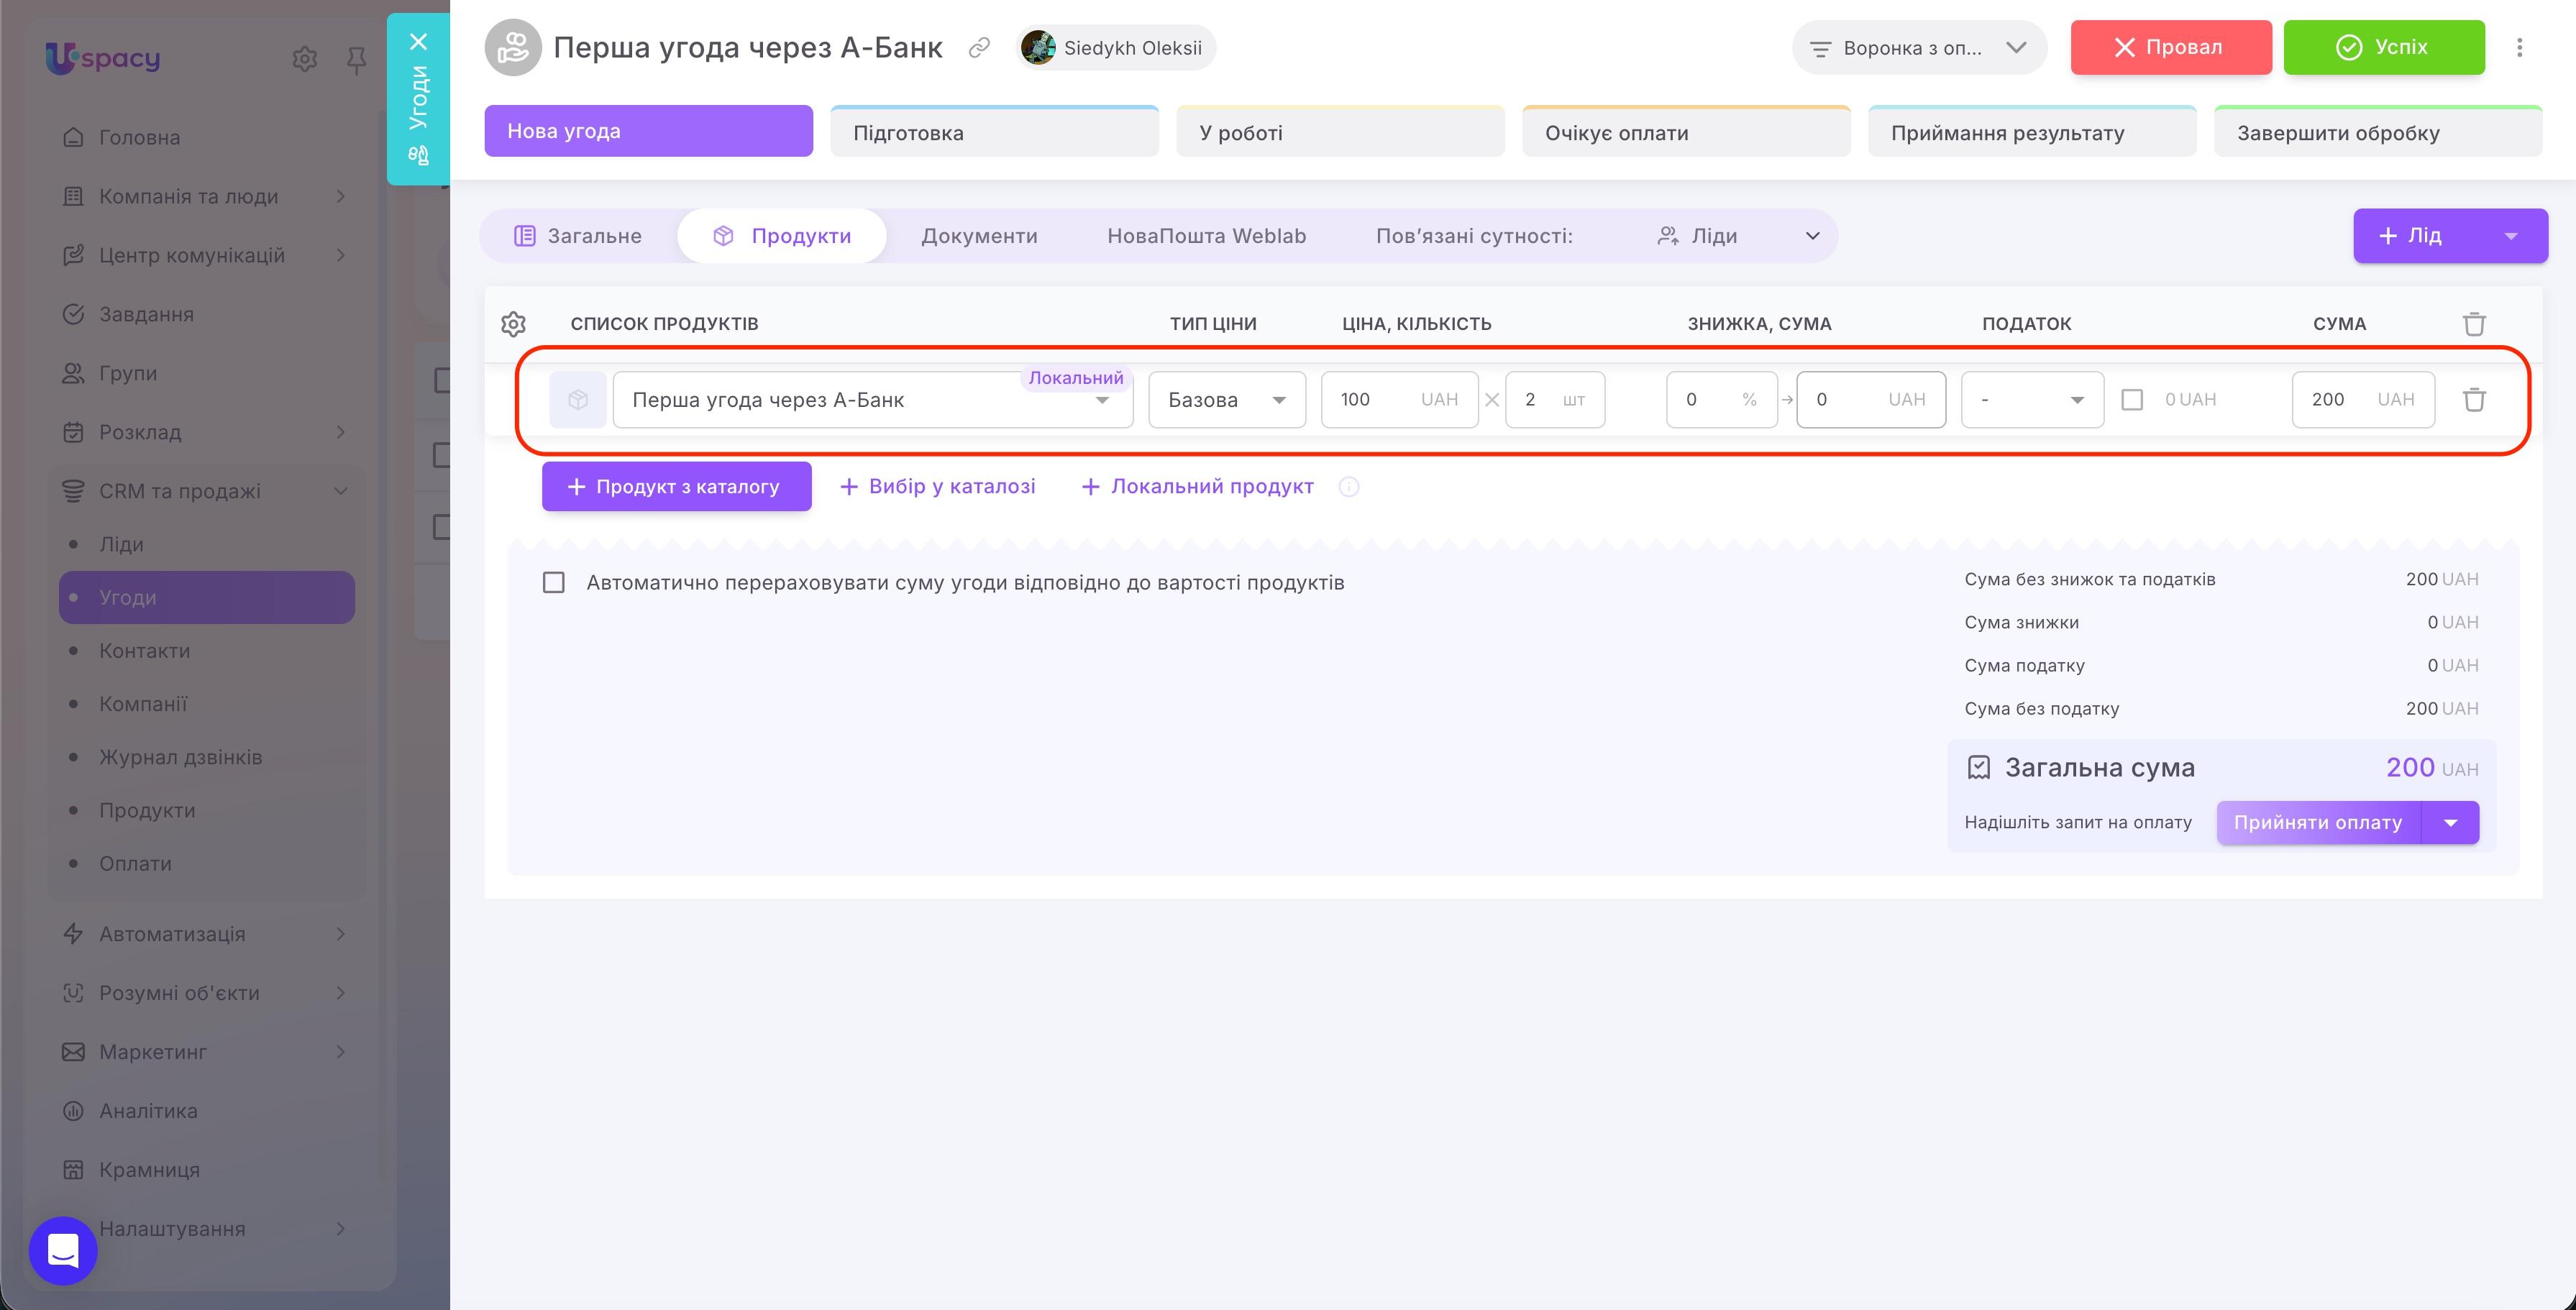Mark the deal as Успіх
This screenshot has height=1310, width=2576.
pos(2383,47)
